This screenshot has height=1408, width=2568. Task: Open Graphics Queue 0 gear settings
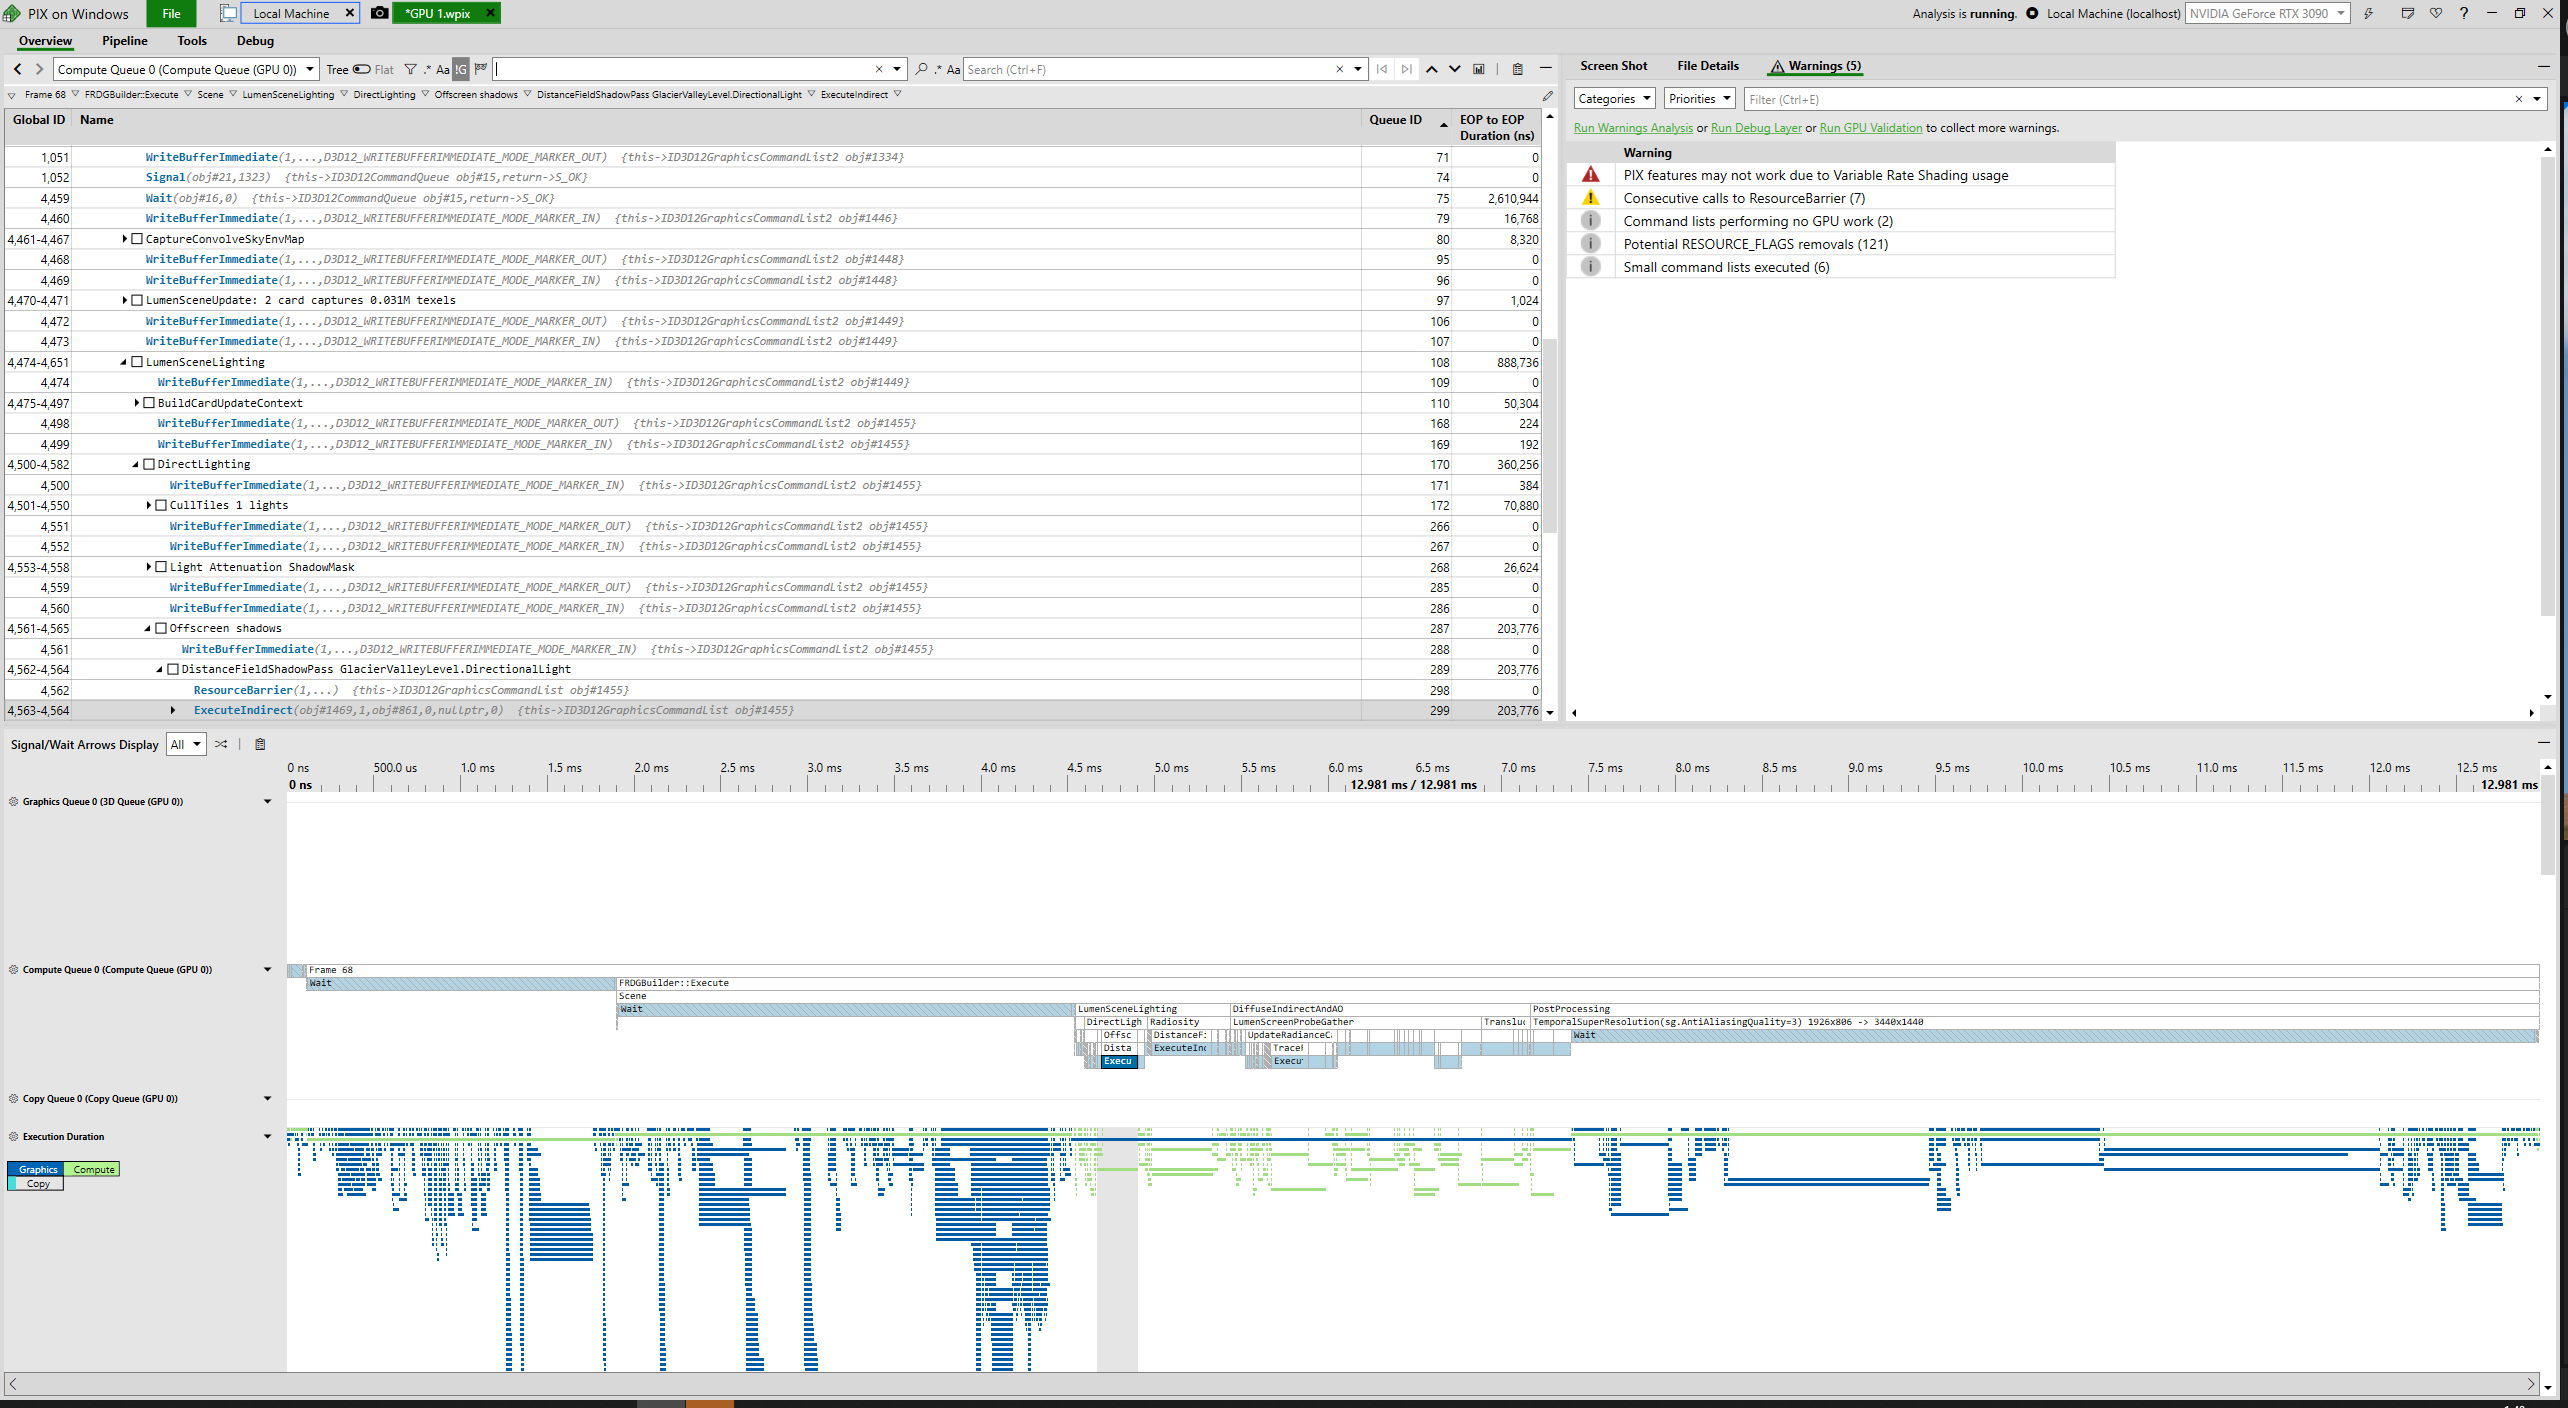point(14,801)
